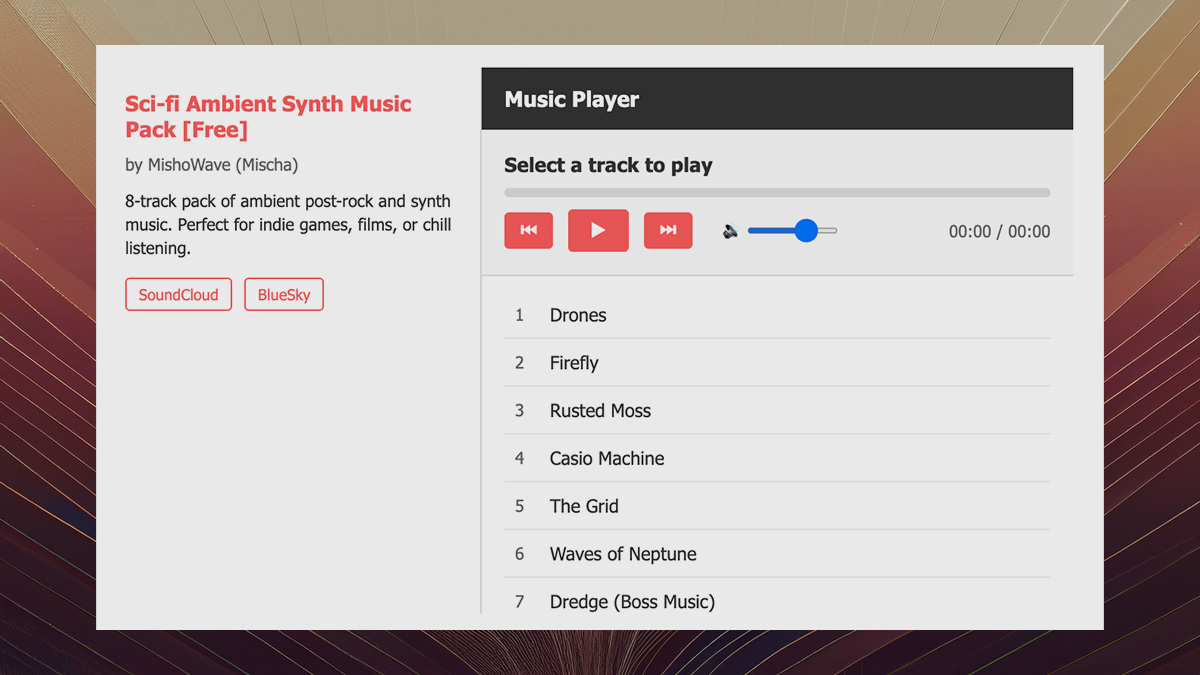Select the Firefly track
The height and width of the screenshot is (675, 1200).
click(x=574, y=363)
